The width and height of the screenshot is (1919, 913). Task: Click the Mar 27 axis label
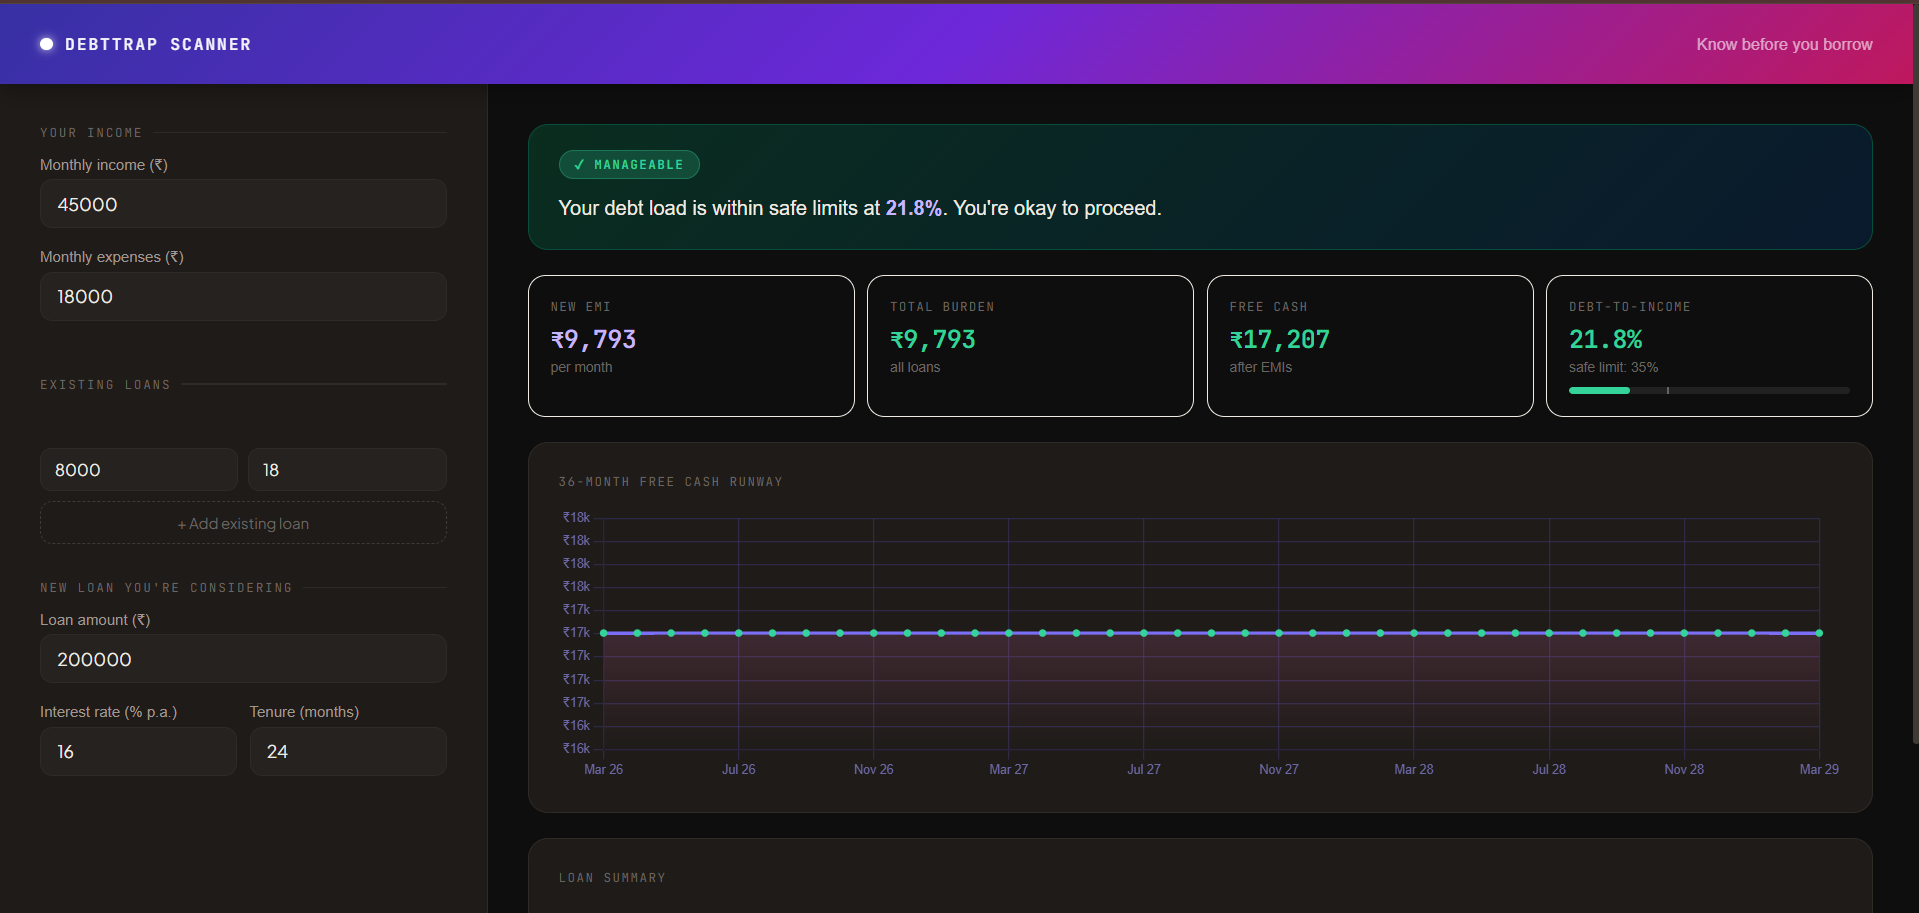coord(1009,769)
